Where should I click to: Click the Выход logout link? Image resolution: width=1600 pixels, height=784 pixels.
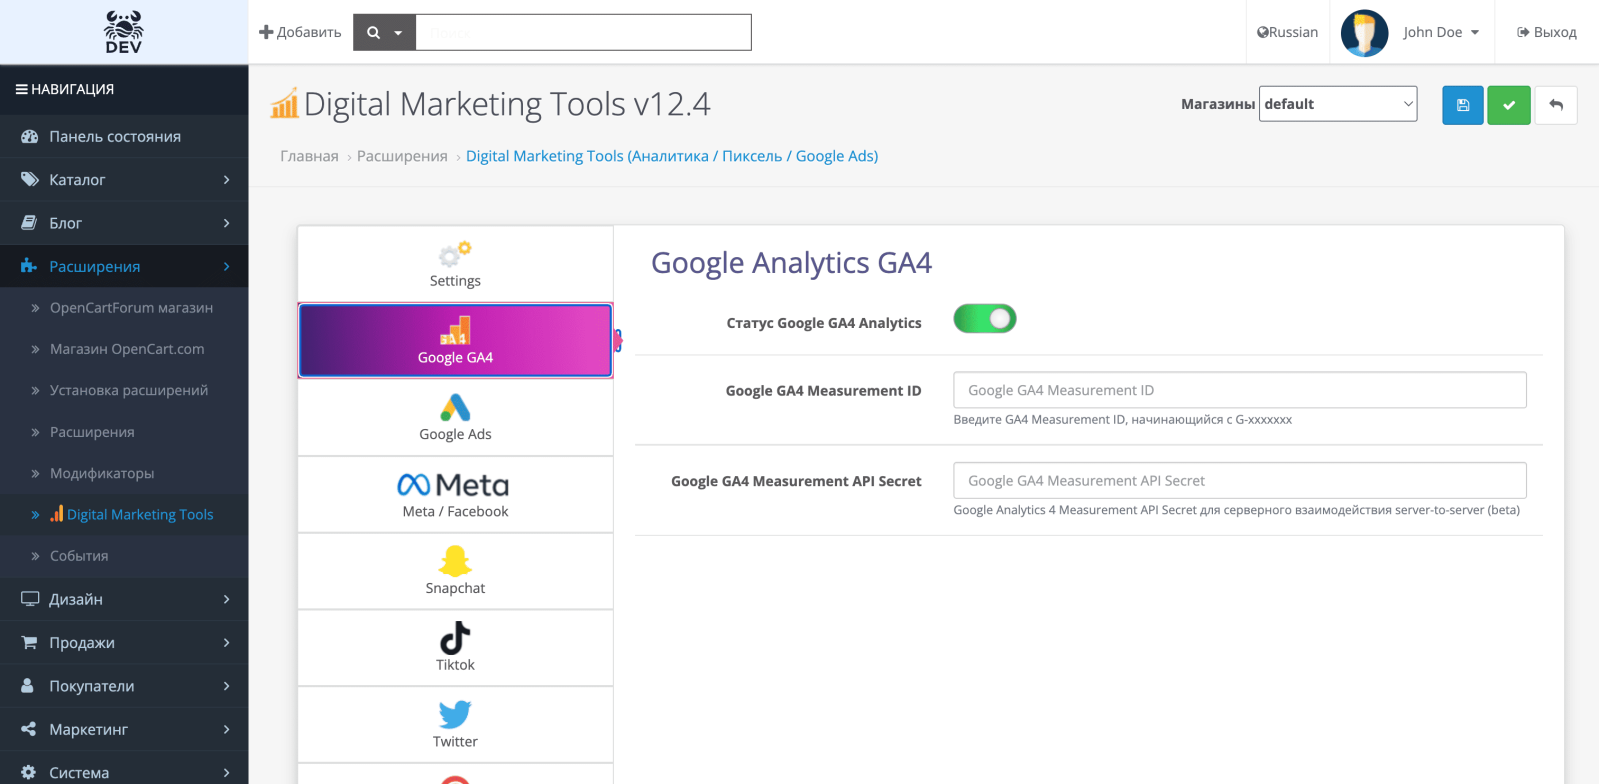1547,33
